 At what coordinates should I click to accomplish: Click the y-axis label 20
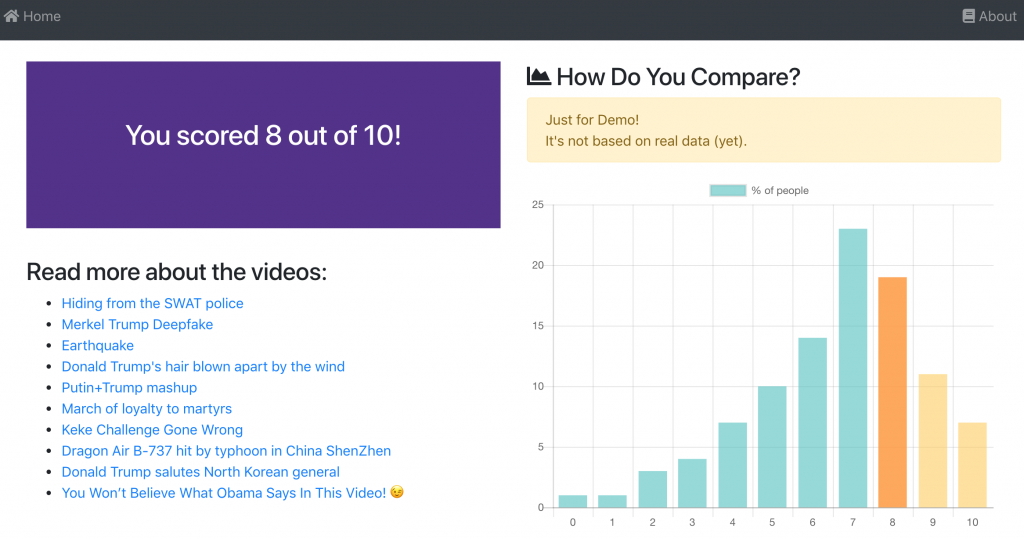click(x=537, y=265)
